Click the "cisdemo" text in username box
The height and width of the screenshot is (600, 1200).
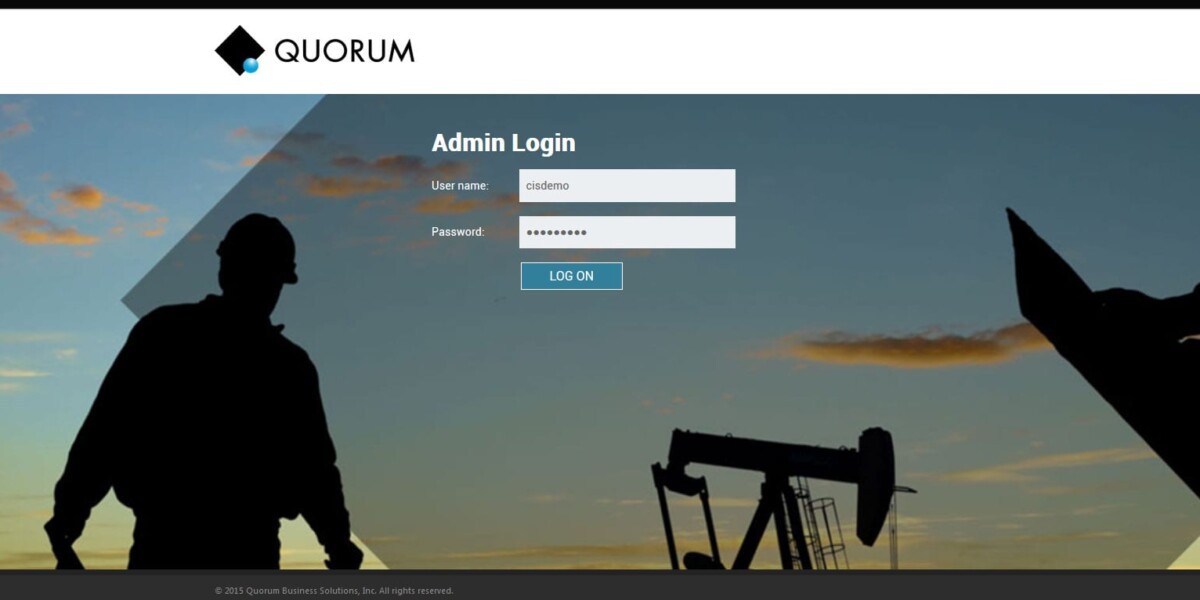coord(547,185)
